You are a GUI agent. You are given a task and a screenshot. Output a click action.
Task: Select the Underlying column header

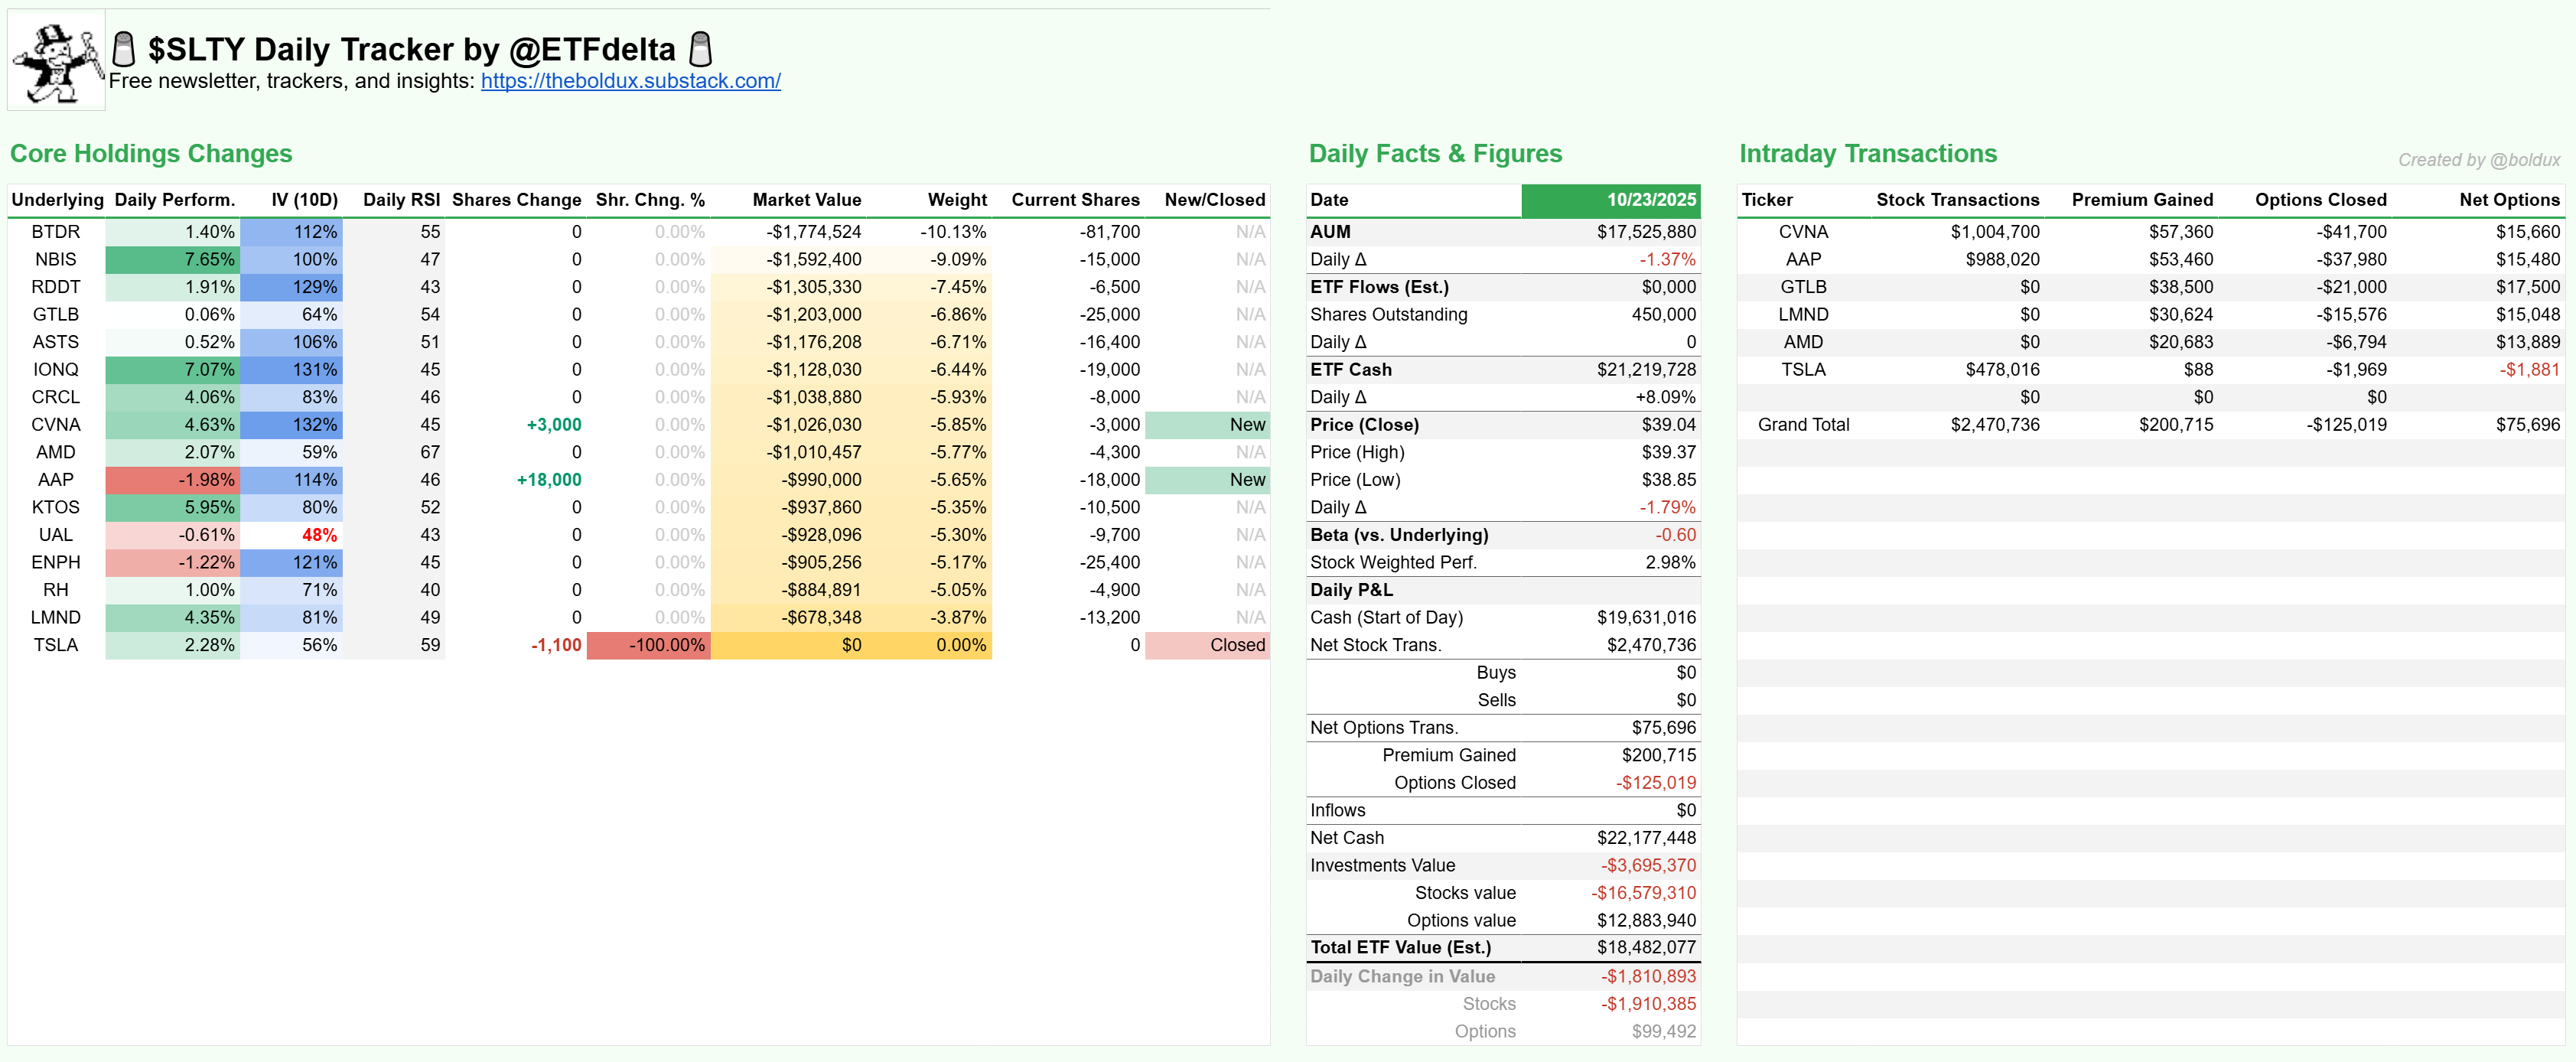point(57,200)
